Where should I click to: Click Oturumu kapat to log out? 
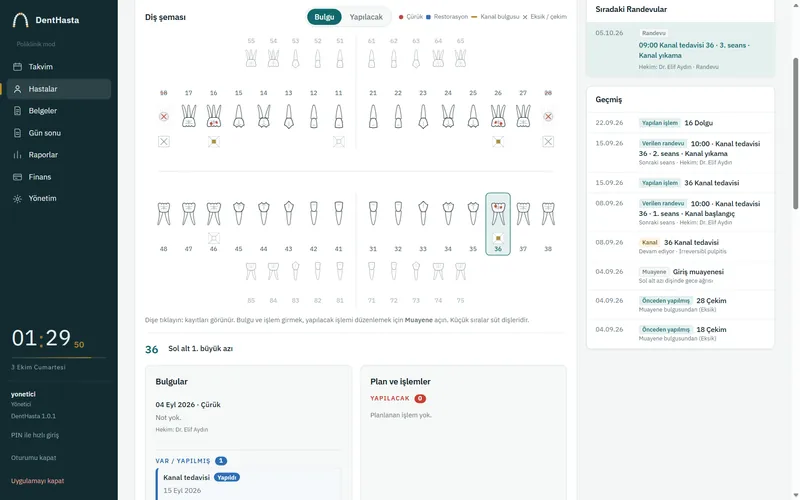(34, 458)
